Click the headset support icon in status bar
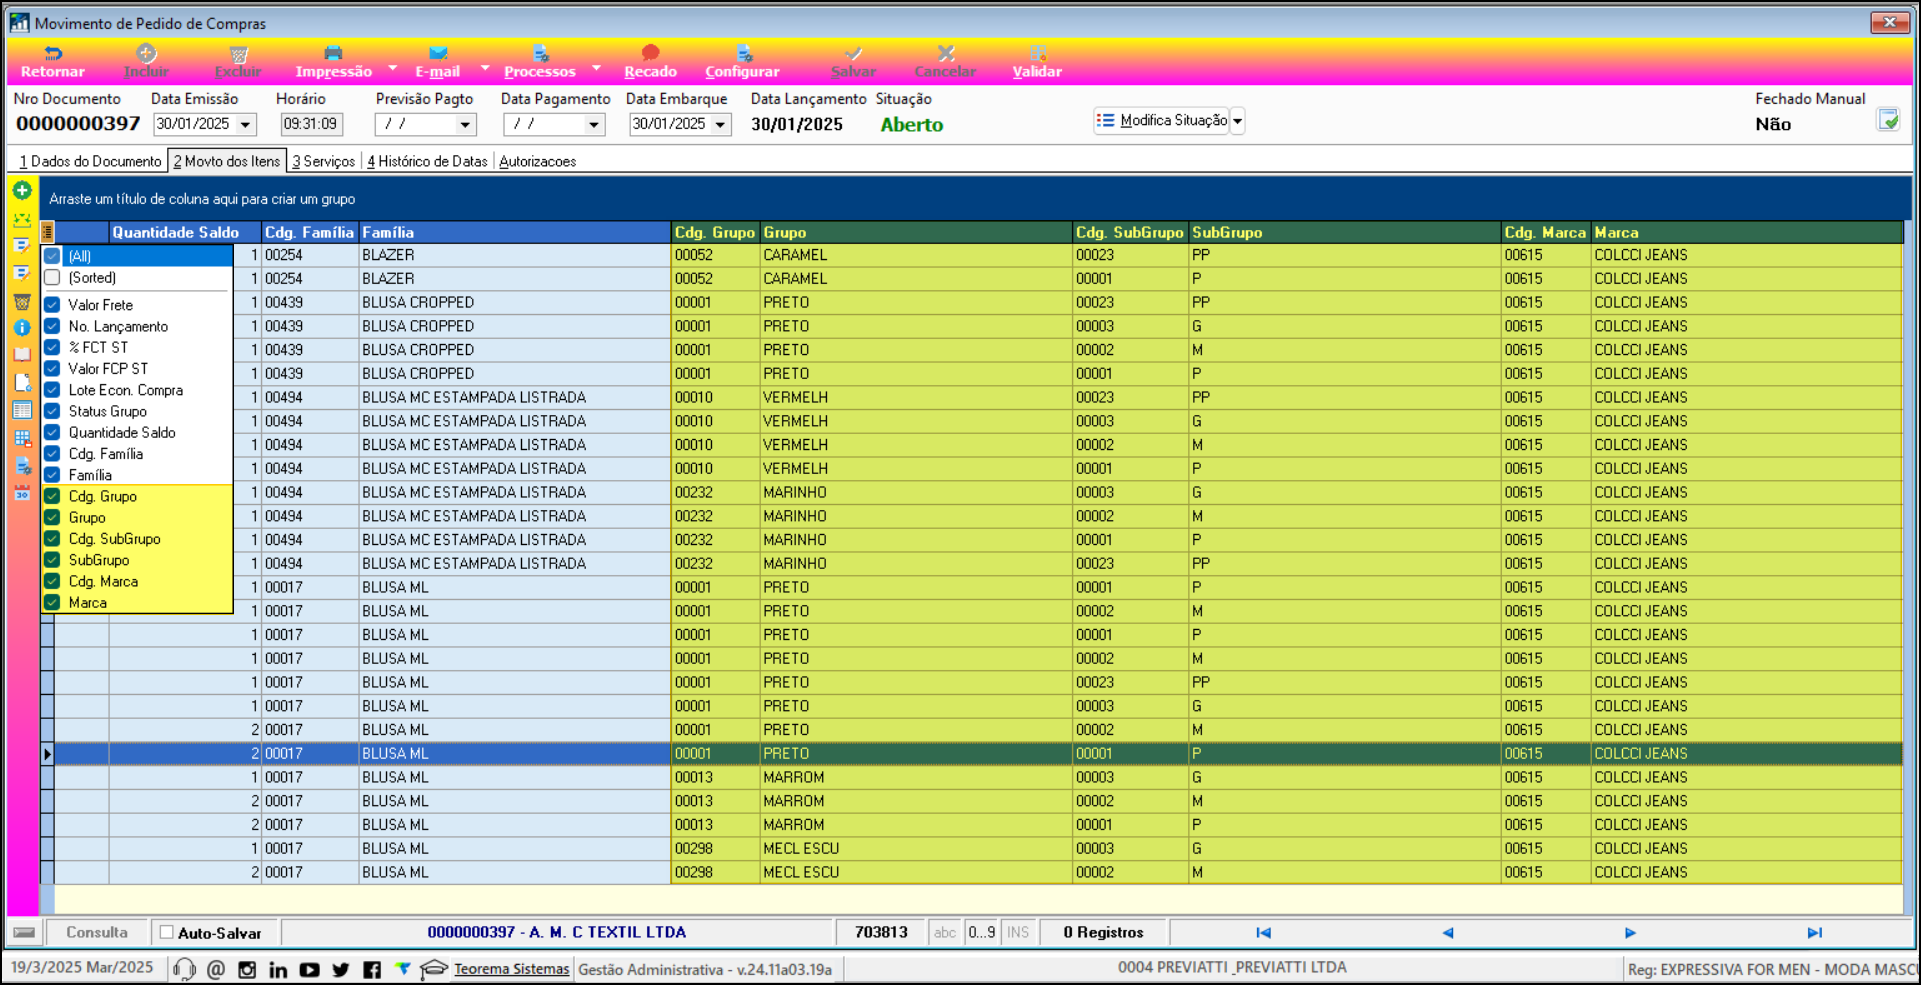The height and width of the screenshot is (985, 1921). click(184, 969)
